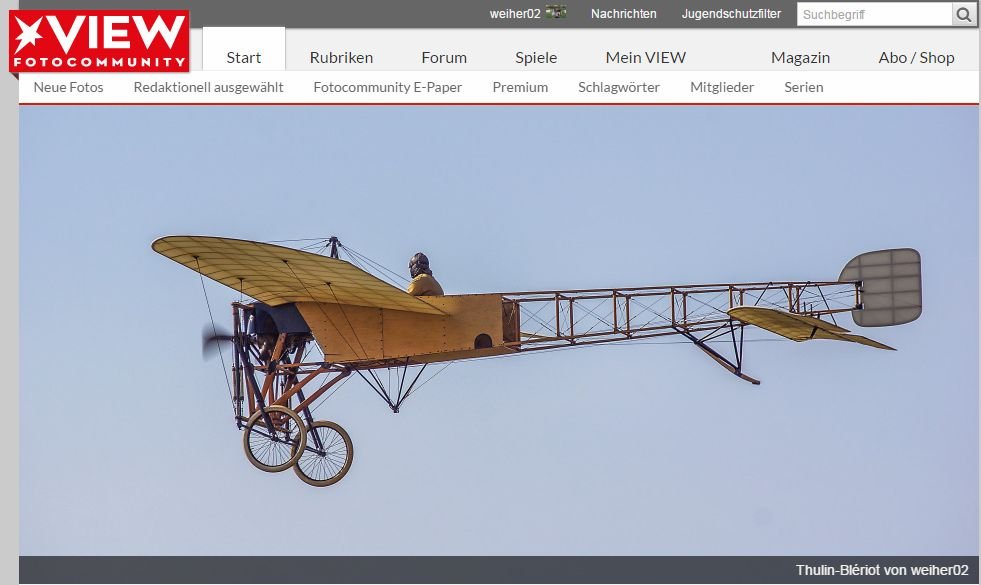Show Neue Fotos
This screenshot has height=585, width=981.
(x=68, y=87)
